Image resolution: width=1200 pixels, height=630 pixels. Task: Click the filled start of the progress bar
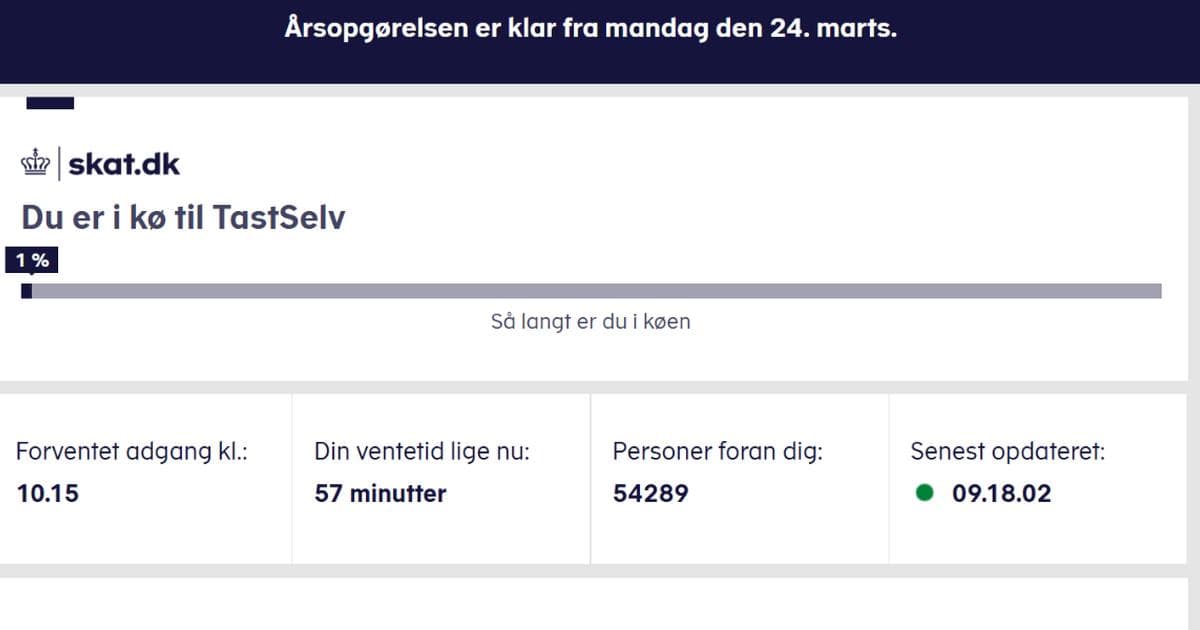point(27,291)
